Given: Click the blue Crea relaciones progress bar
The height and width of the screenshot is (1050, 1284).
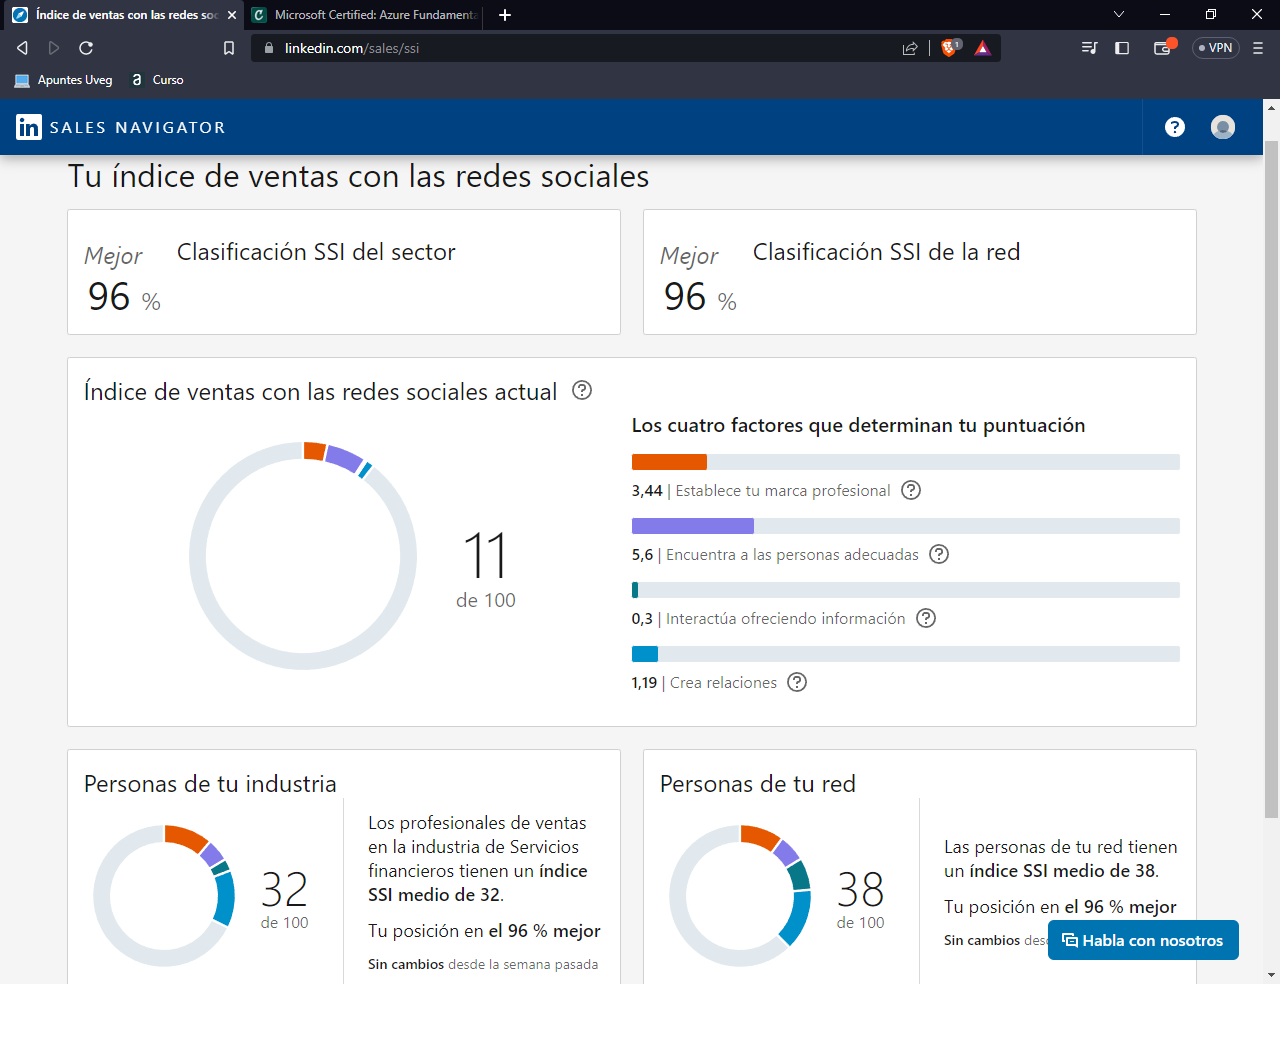Looking at the screenshot, I should pyautogui.click(x=645, y=654).
